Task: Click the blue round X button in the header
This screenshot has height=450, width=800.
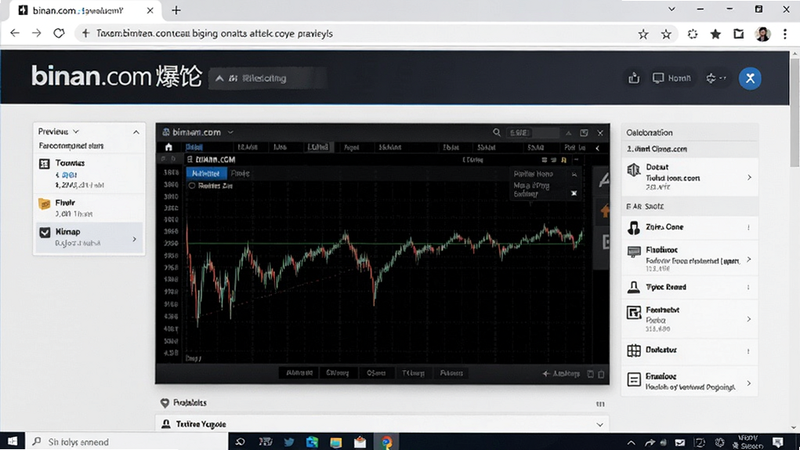Action: pyautogui.click(x=750, y=78)
